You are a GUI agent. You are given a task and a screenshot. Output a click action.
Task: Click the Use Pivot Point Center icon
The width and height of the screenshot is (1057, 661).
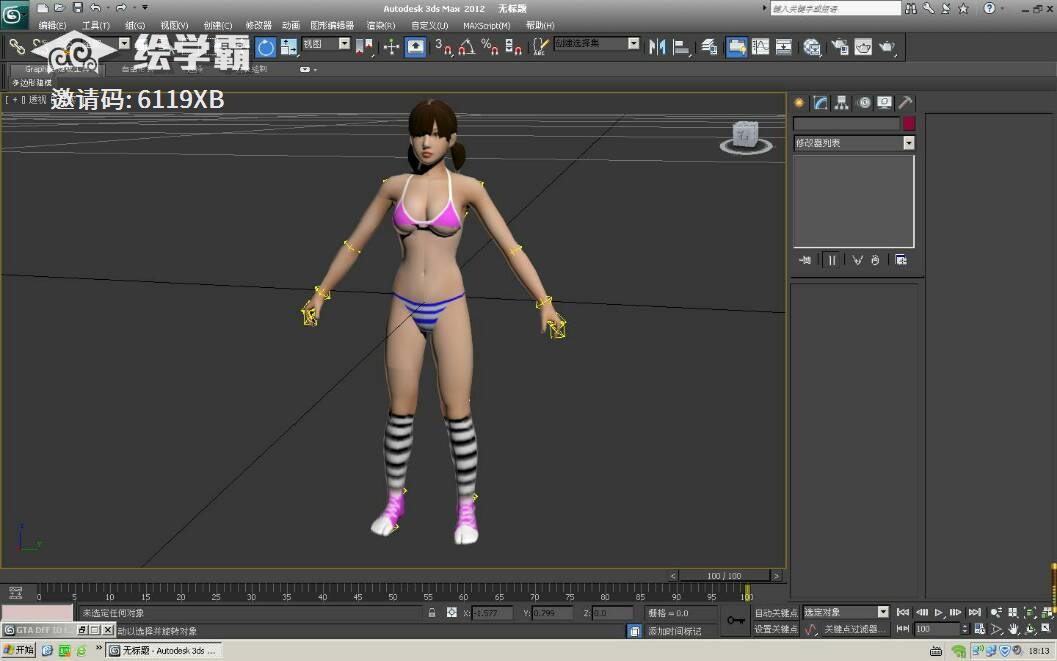pos(363,47)
